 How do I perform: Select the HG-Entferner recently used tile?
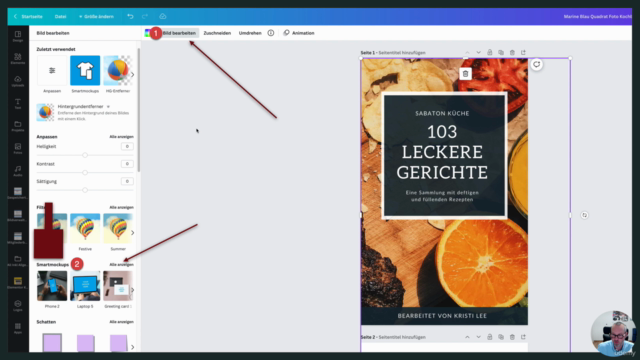tap(118, 71)
